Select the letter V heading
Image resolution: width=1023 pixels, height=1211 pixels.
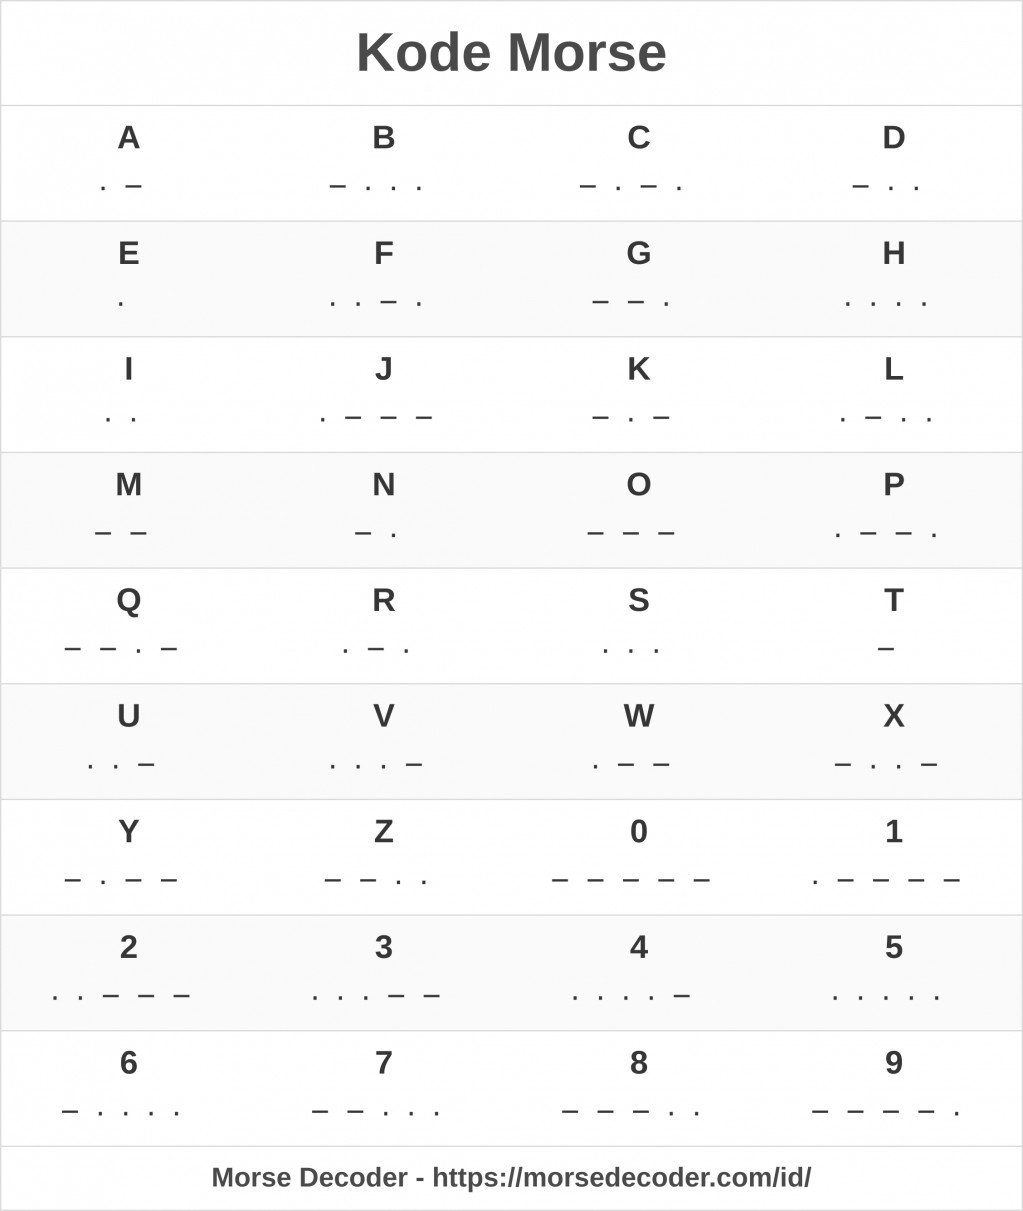pos(384,716)
